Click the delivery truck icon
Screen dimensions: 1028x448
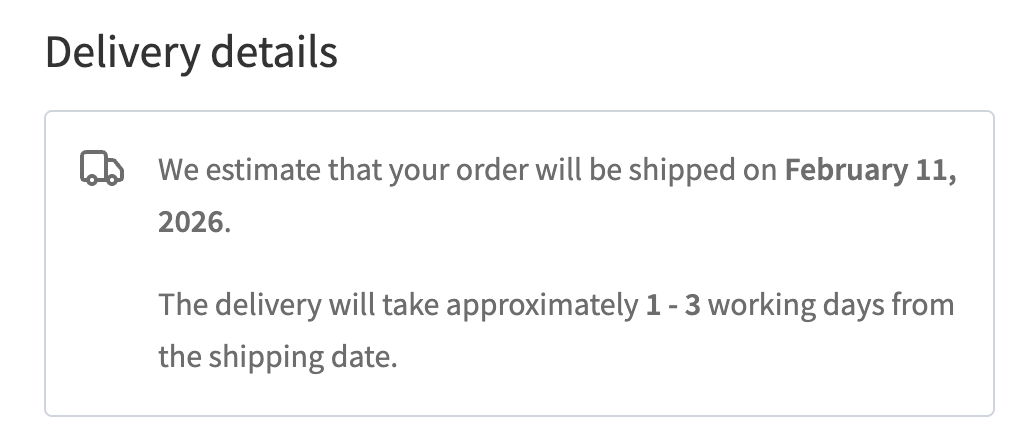point(101,169)
